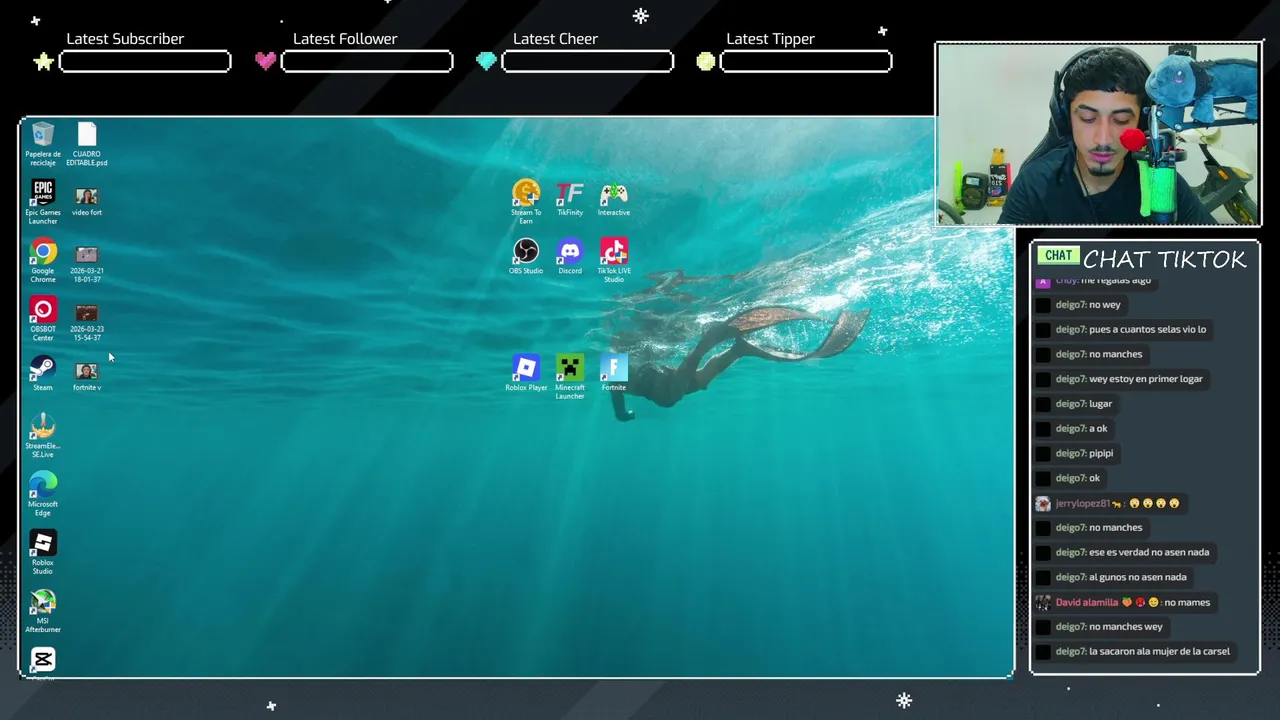1280x720 pixels.
Task: Click the teal gem Cheer icon
Action: [486, 62]
